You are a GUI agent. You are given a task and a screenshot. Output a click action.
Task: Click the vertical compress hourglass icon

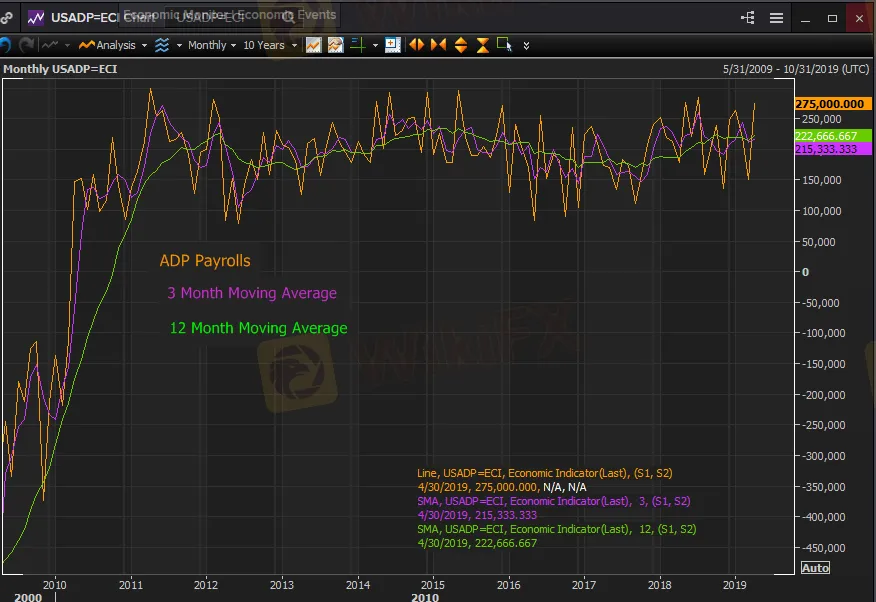point(482,45)
